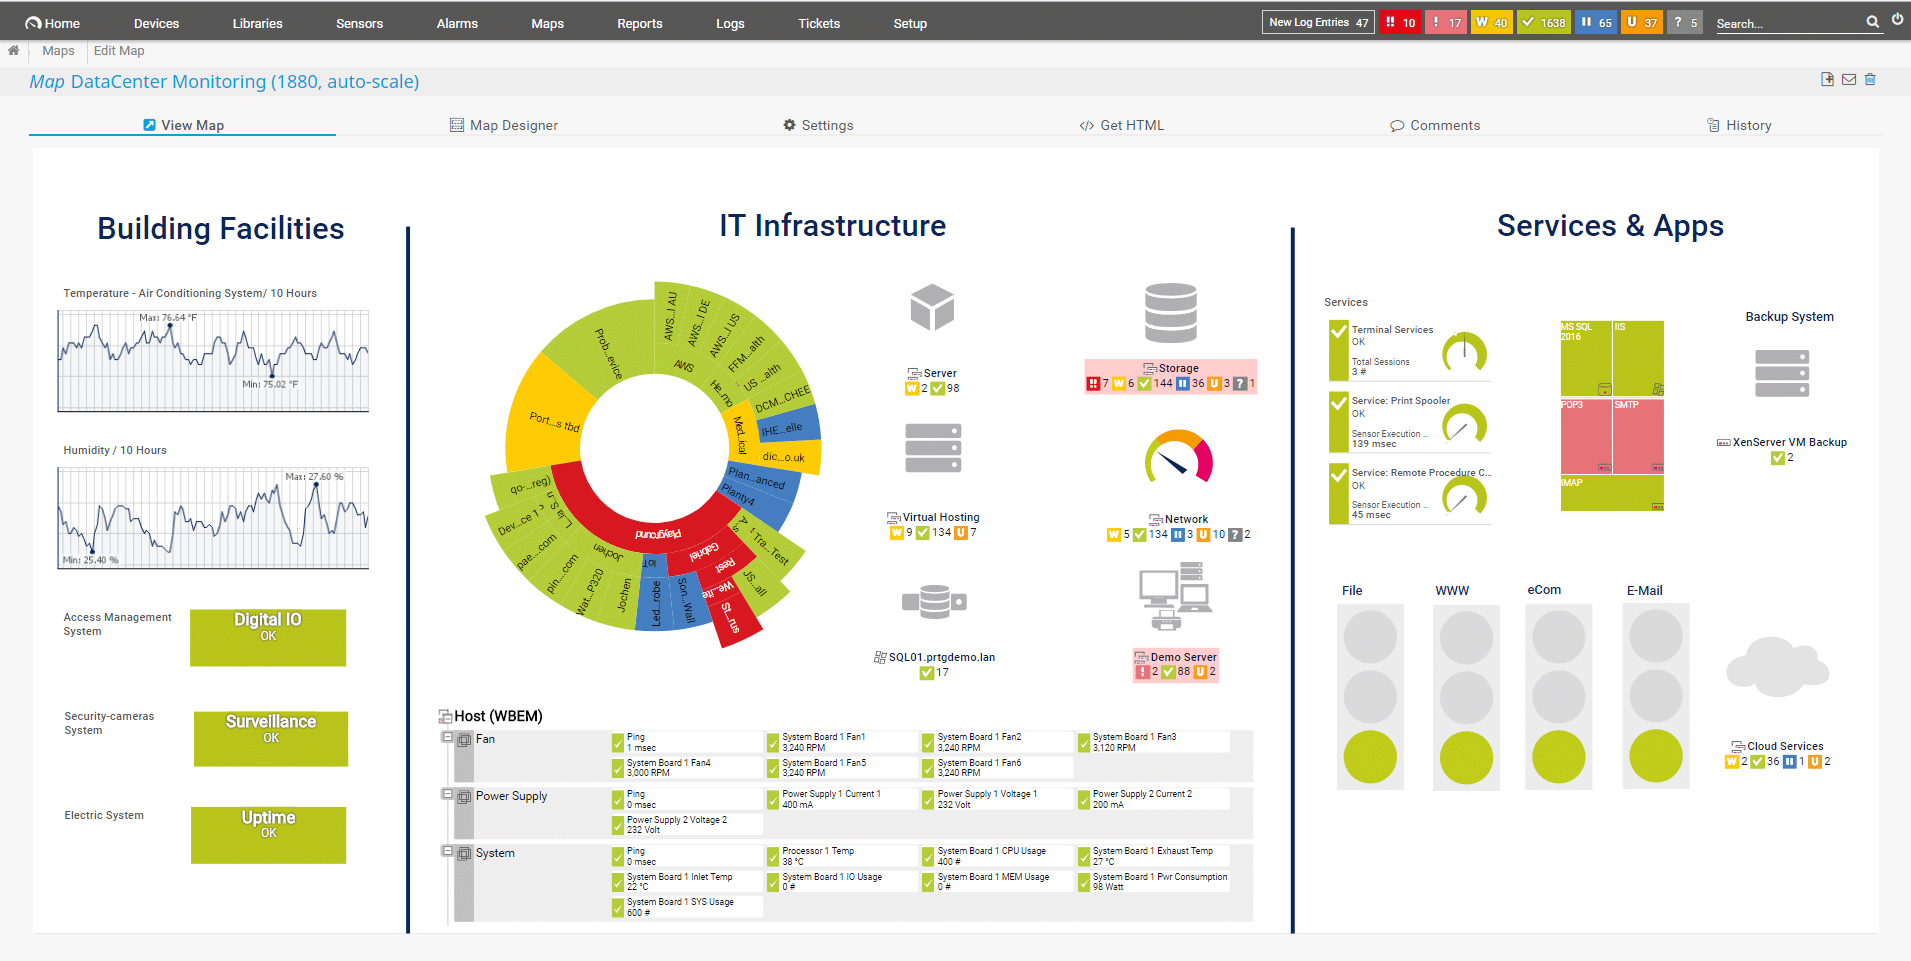Screen dimensions: 1911x961
Task: Open the Cloud Services icon
Action: pos(1778,665)
